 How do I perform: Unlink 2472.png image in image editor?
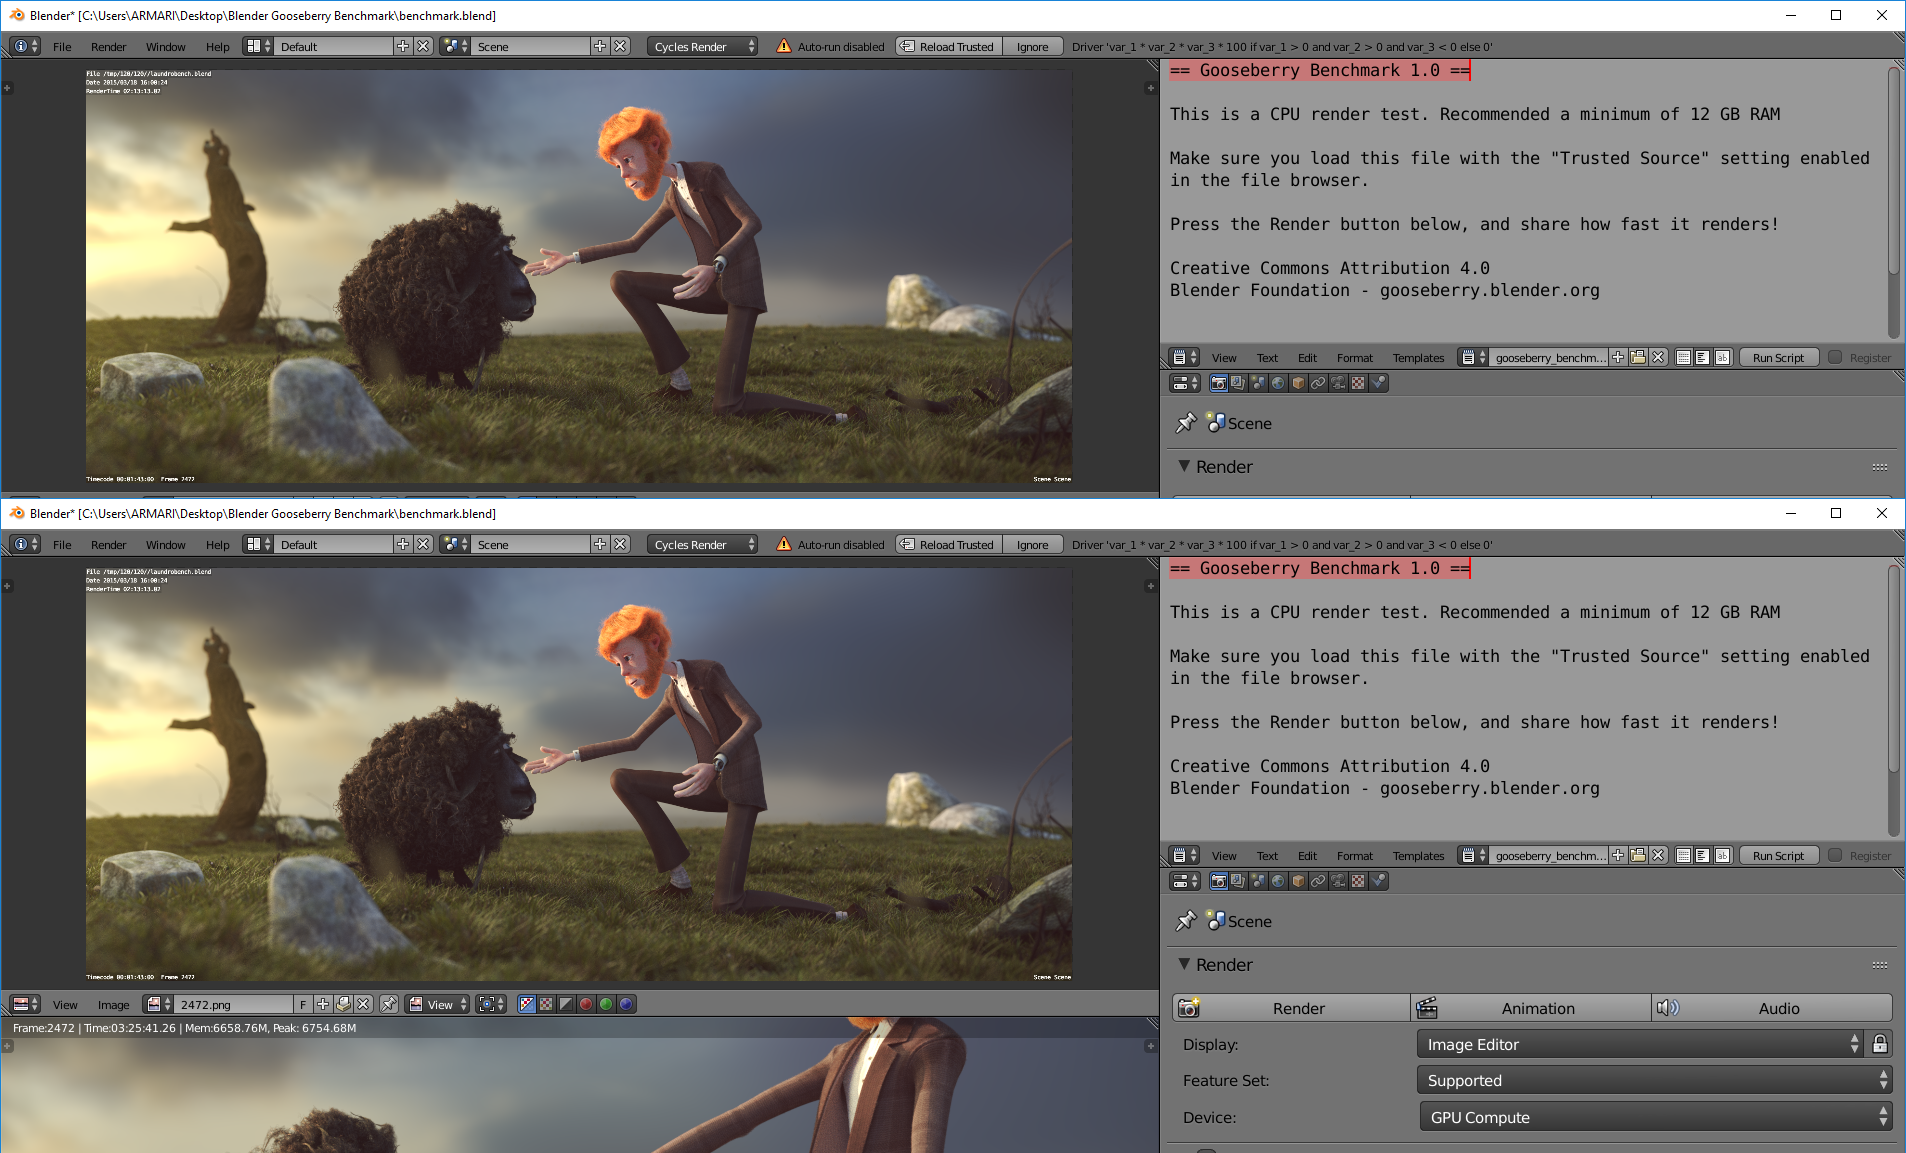363,1004
